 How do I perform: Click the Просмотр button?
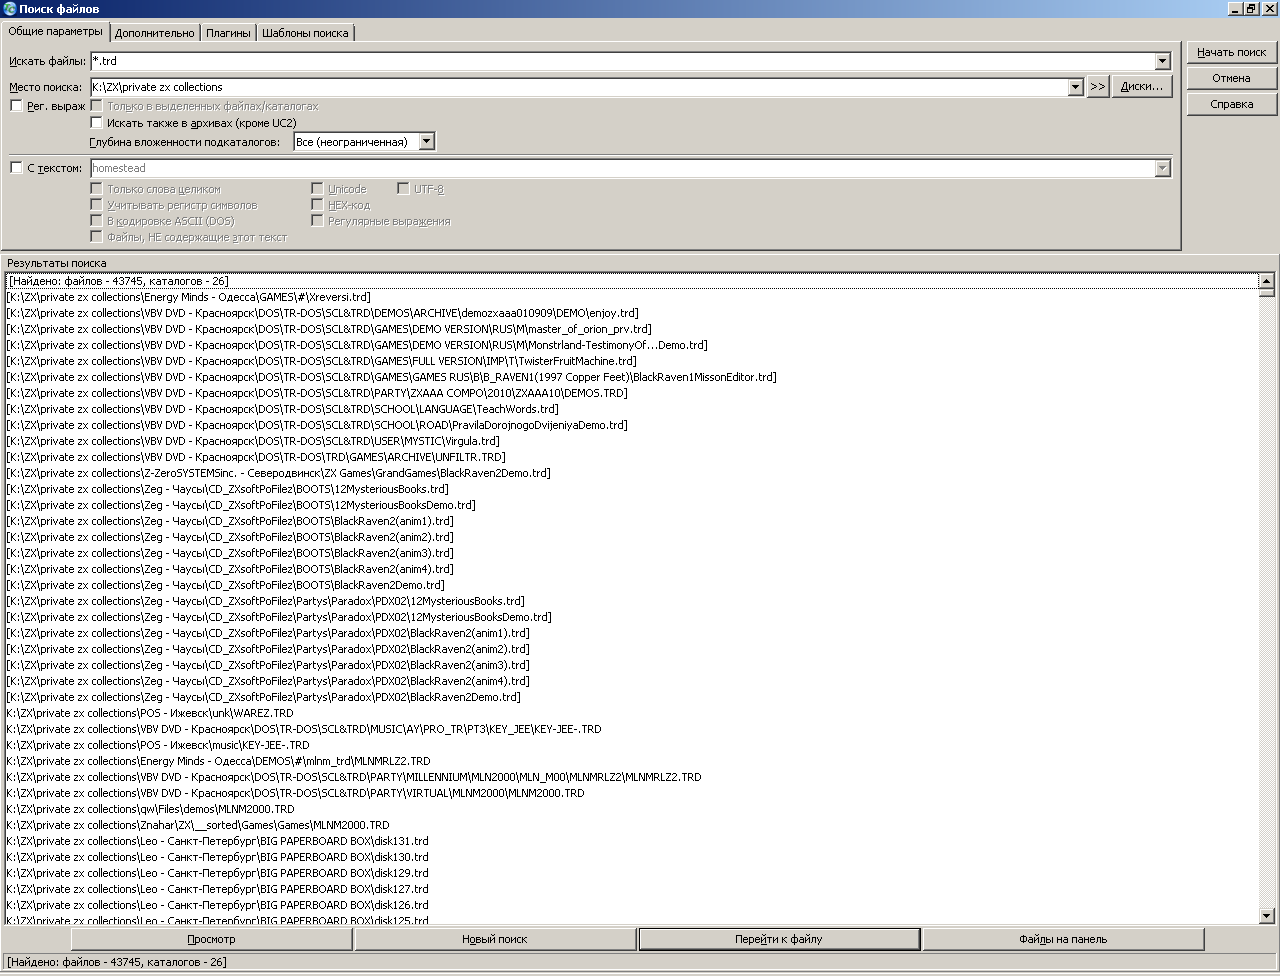(x=211, y=939)
